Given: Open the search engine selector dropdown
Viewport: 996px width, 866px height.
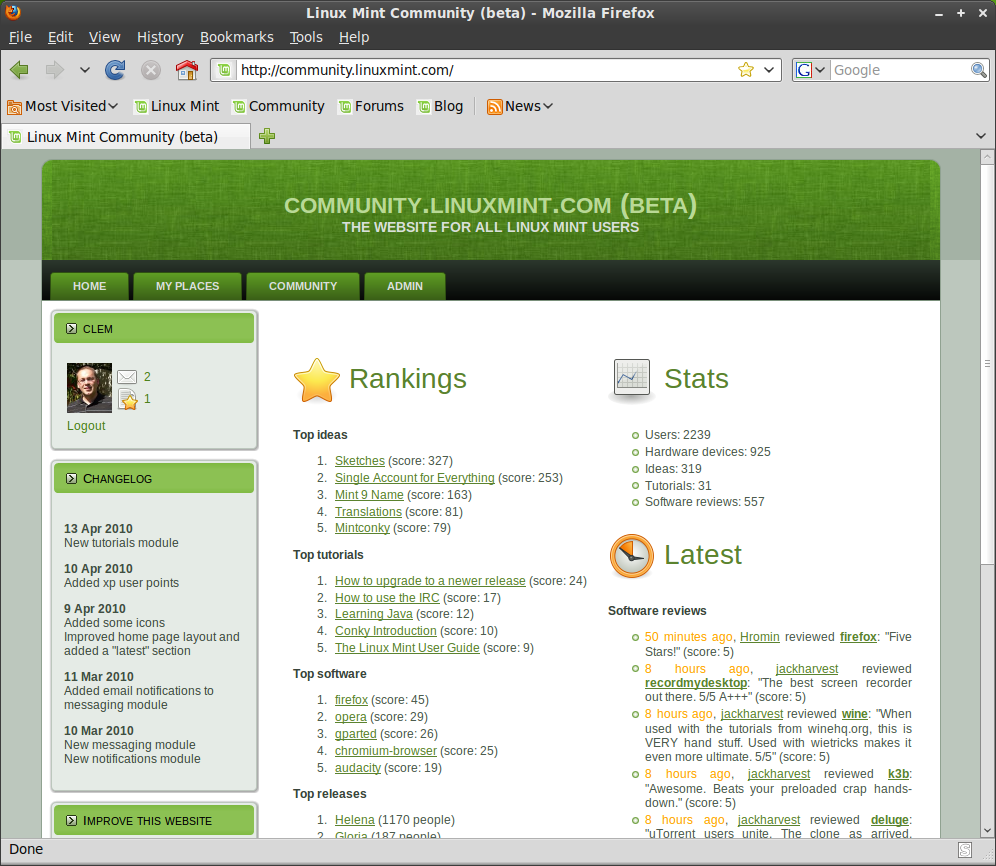Looking at the screenshot, I should pyautogui.click(x=811, y=70).
